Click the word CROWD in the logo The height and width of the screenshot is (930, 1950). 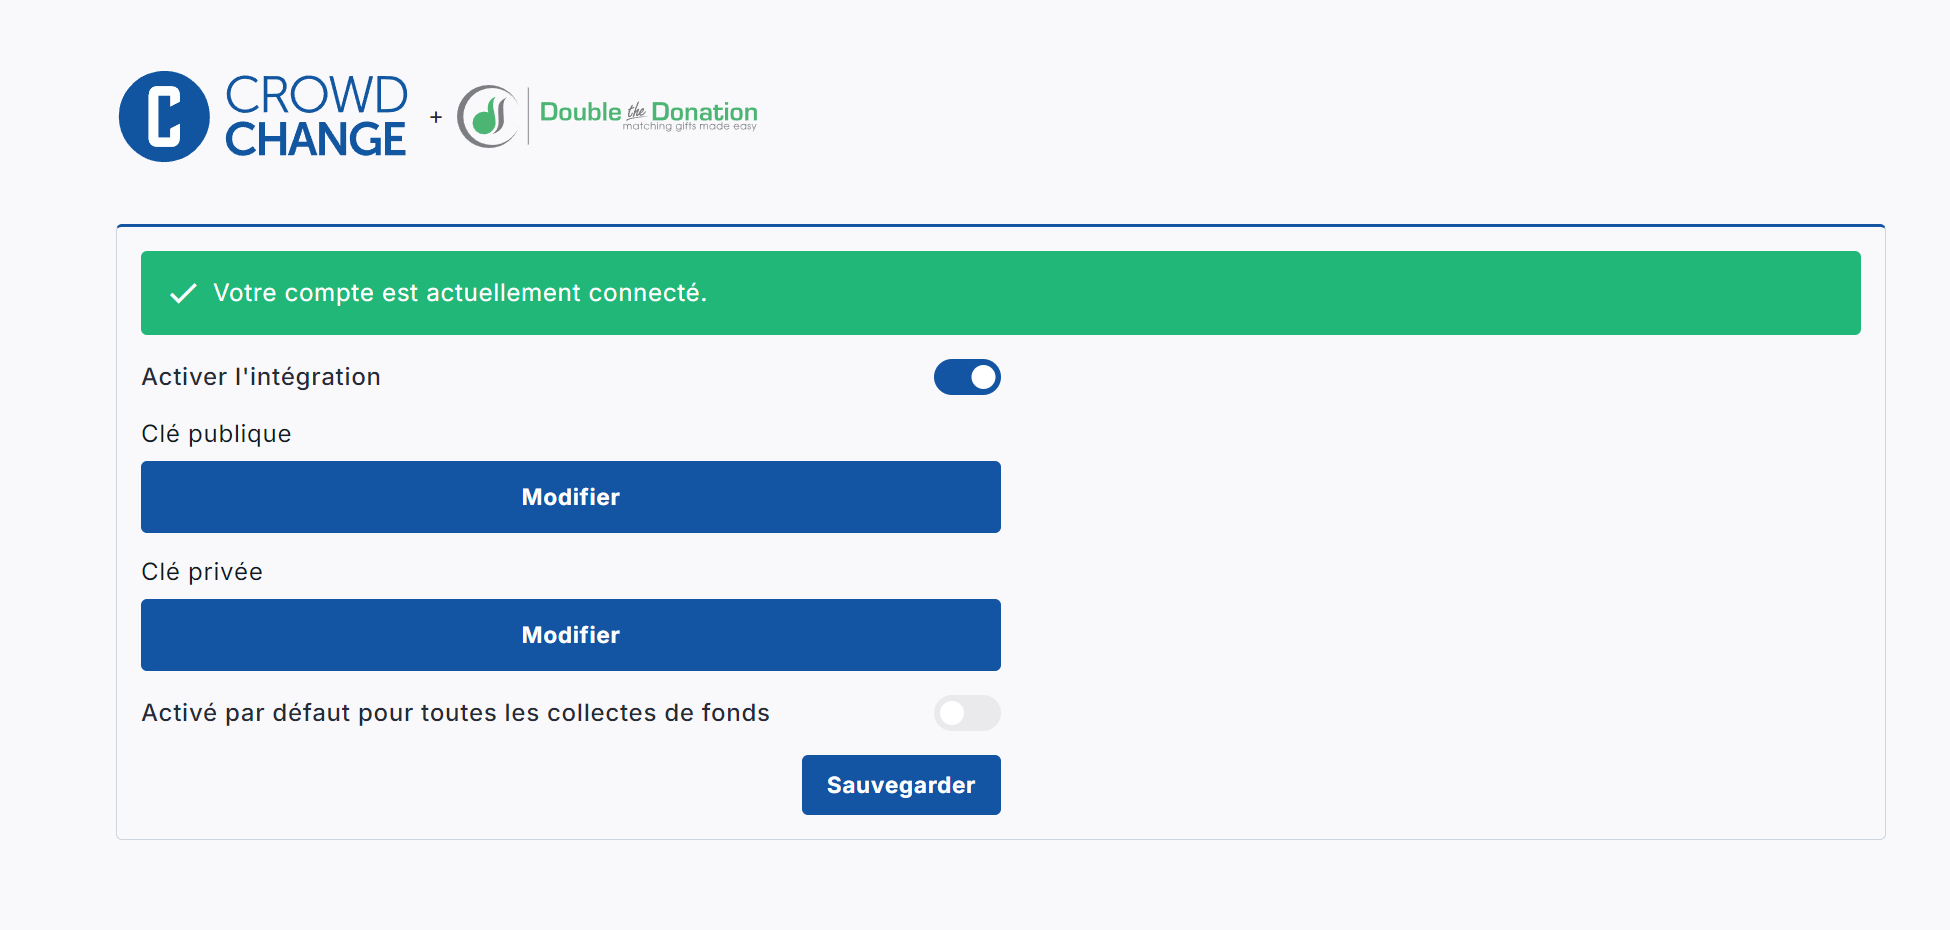[316, 95]
